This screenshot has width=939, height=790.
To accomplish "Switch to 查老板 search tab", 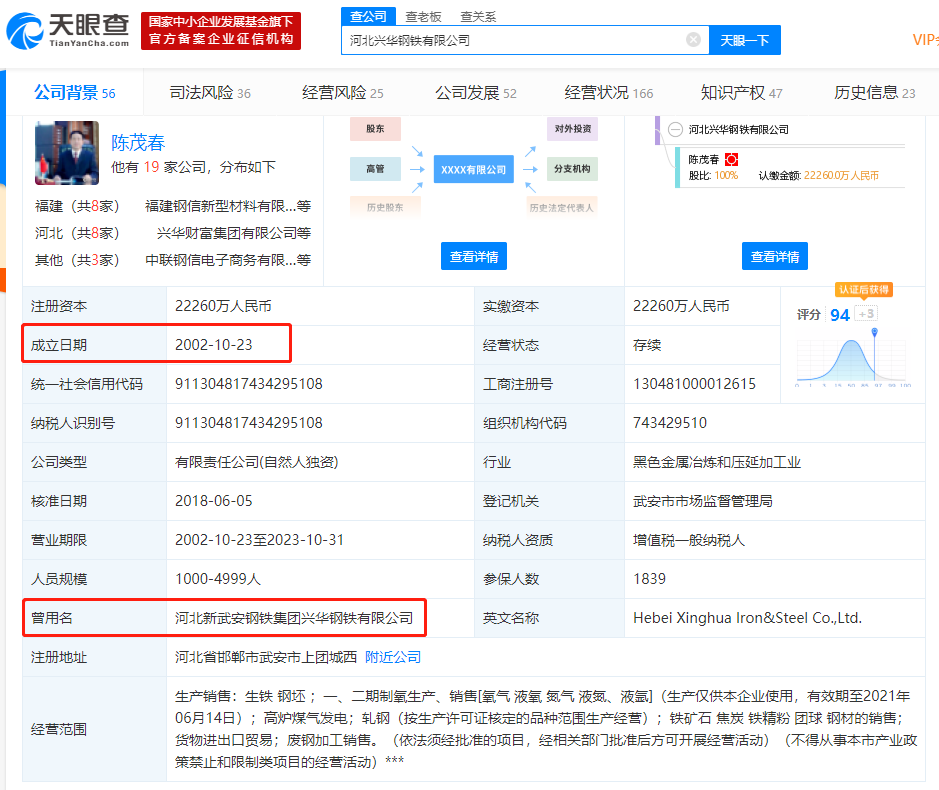I will tap(423, 17).
